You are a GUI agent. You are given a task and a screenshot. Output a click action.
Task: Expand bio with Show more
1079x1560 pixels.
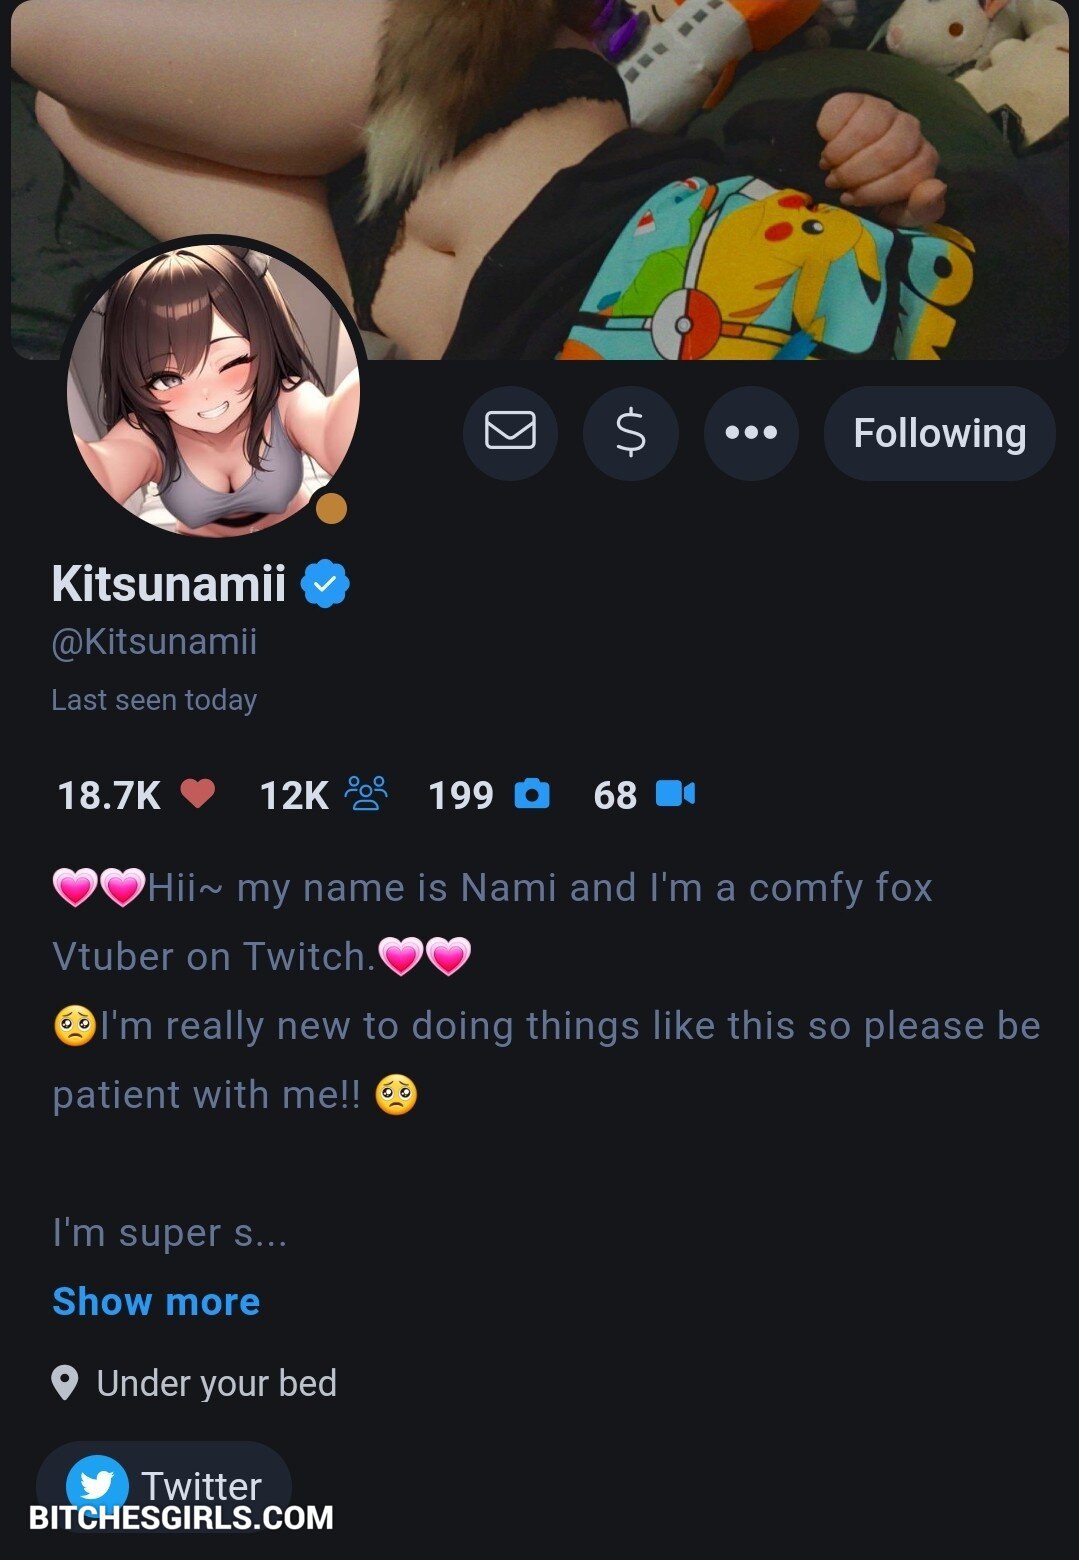(156, 1302)
